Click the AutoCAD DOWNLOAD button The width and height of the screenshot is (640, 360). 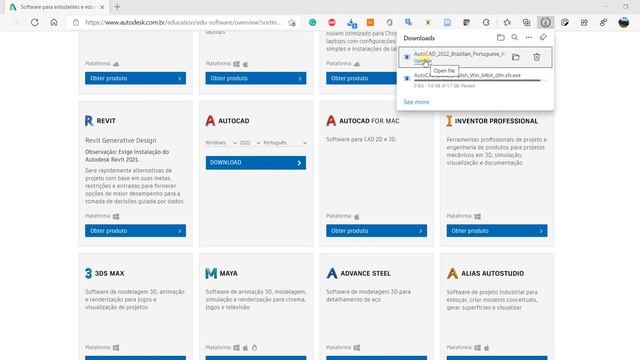point(256,163)
